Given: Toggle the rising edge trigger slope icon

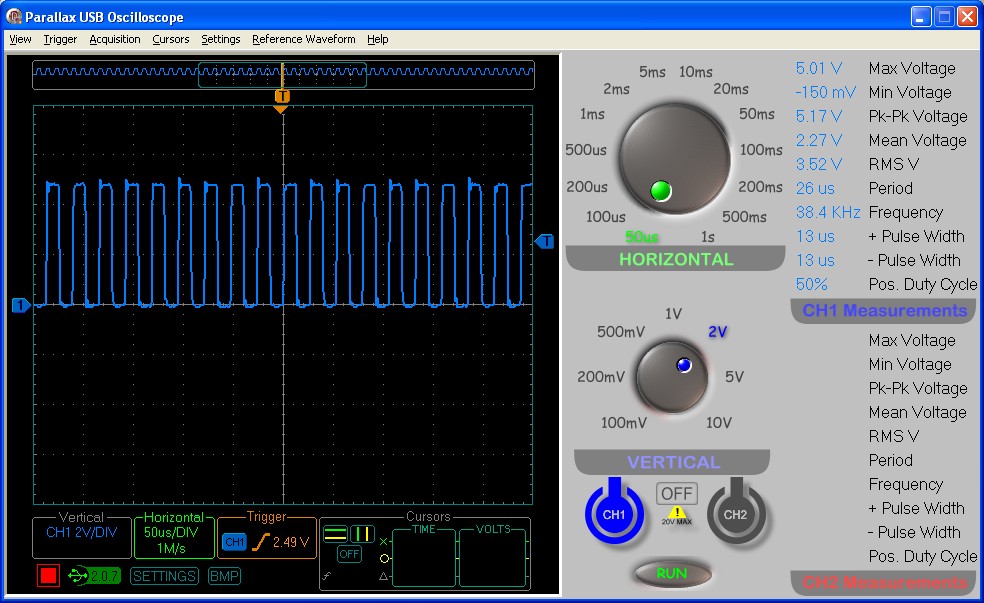Looking at the screenshot, I should tap(260, 542).
